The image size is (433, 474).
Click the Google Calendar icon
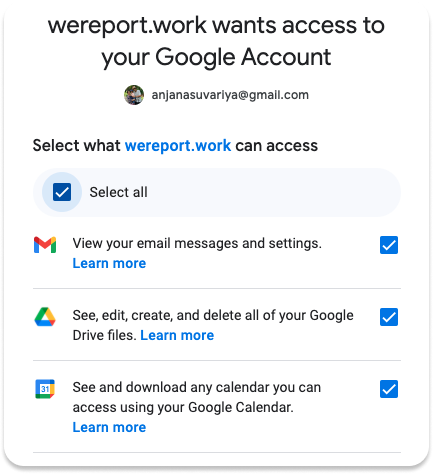tap(45, 389)
